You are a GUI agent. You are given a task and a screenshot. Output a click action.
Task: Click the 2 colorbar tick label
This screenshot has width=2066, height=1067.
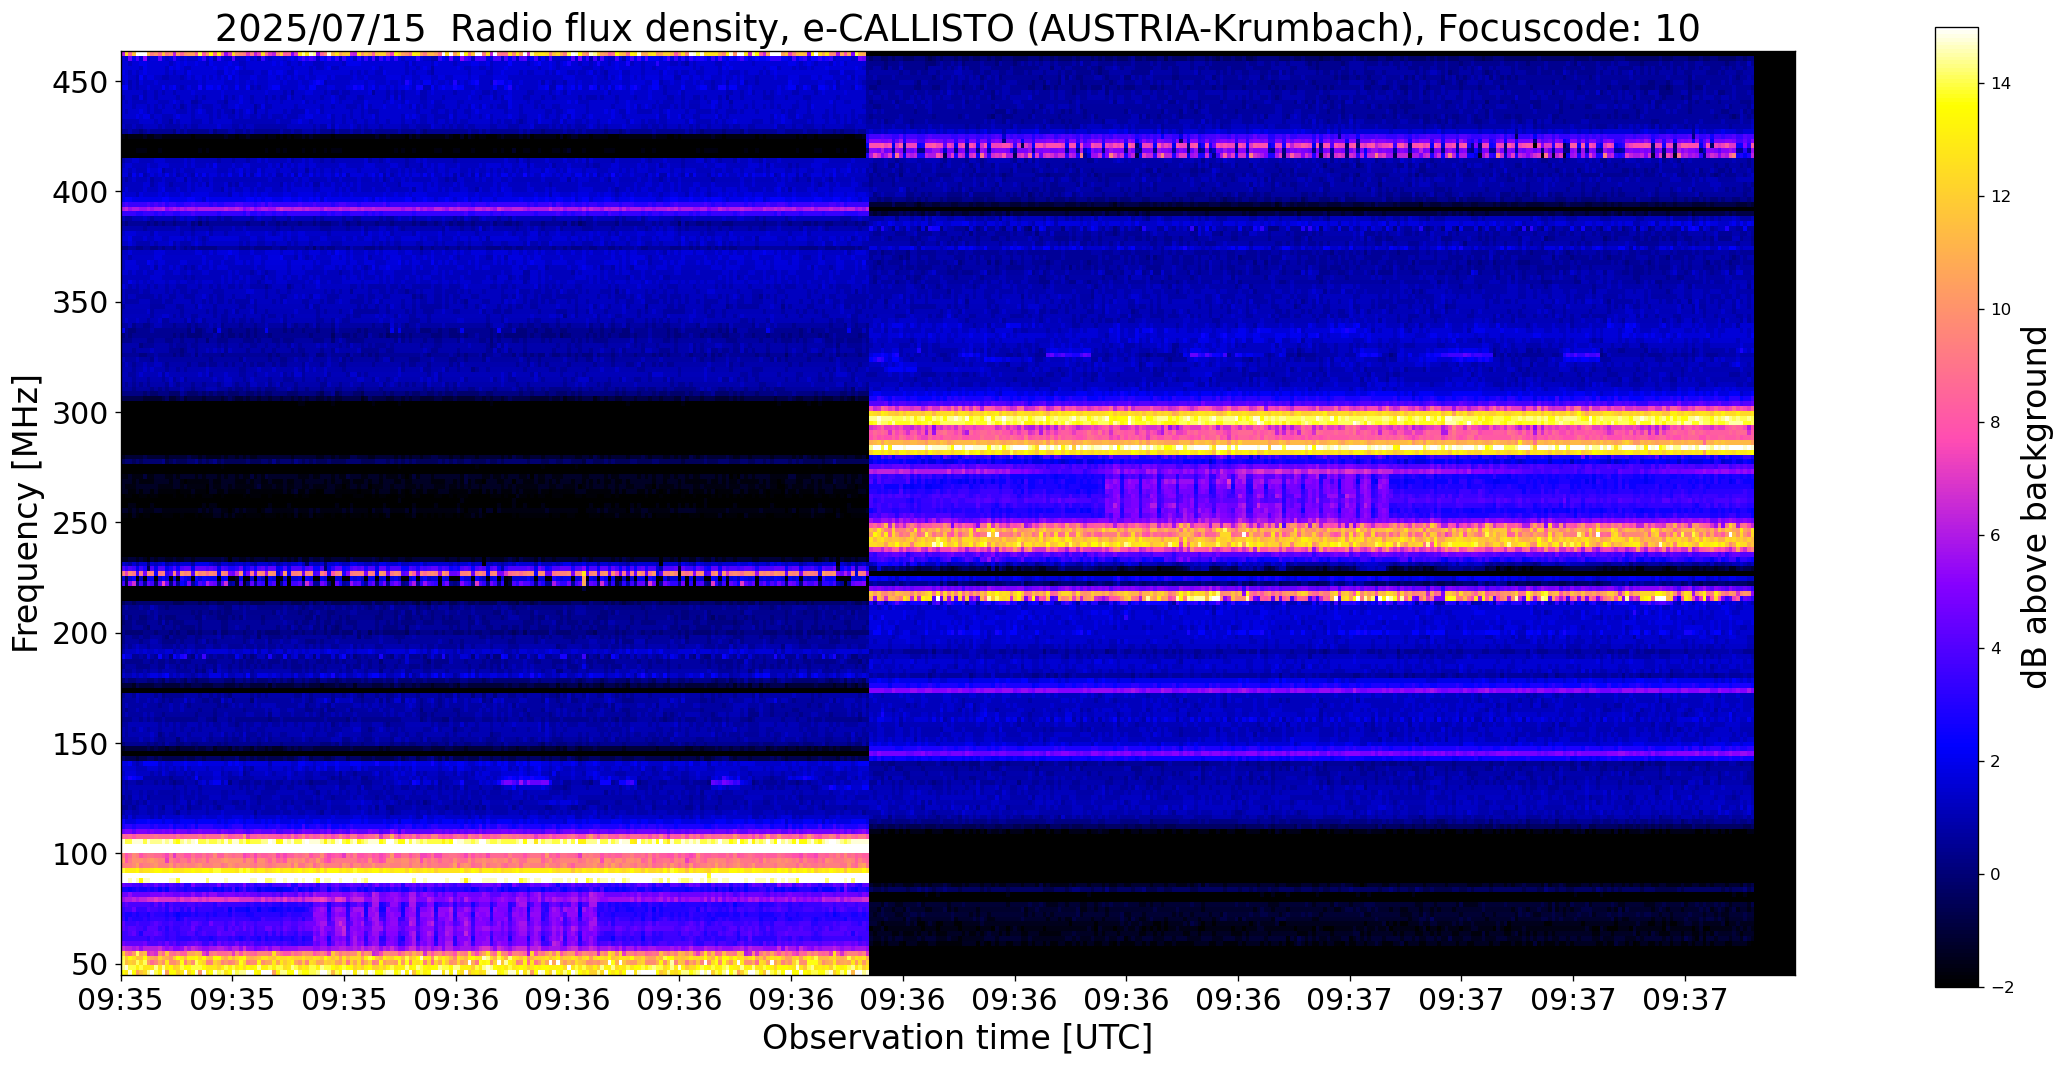coord(1996,762)
